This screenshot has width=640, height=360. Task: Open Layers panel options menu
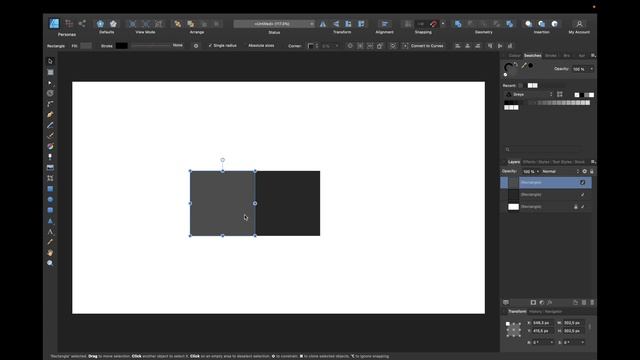593,162
